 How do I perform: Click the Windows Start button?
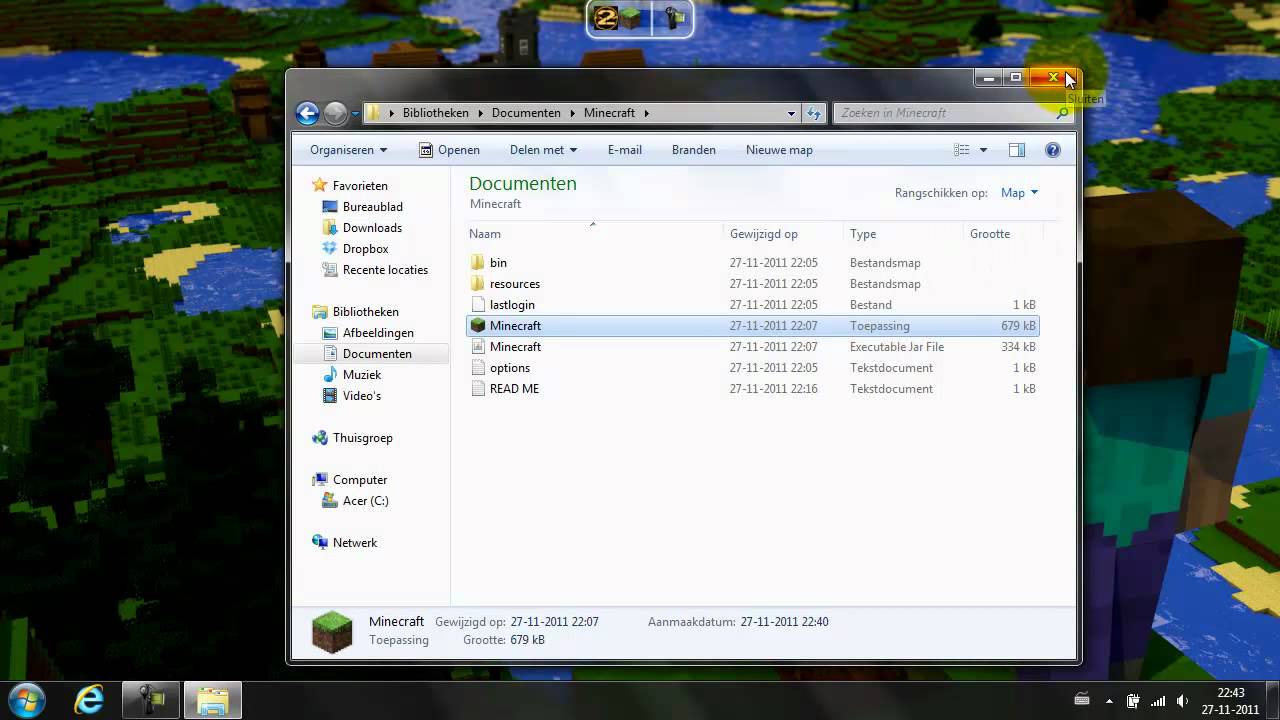[x=26, y=699]
